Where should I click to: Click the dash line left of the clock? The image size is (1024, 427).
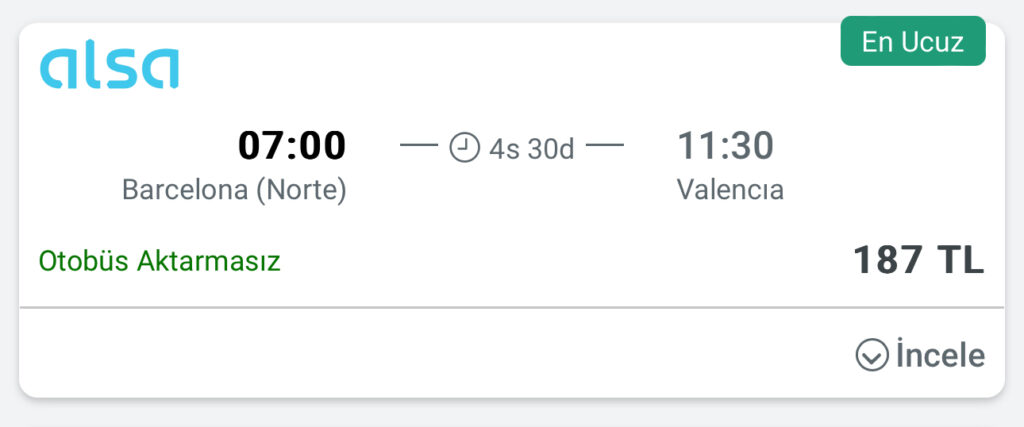tap(419, 147)
